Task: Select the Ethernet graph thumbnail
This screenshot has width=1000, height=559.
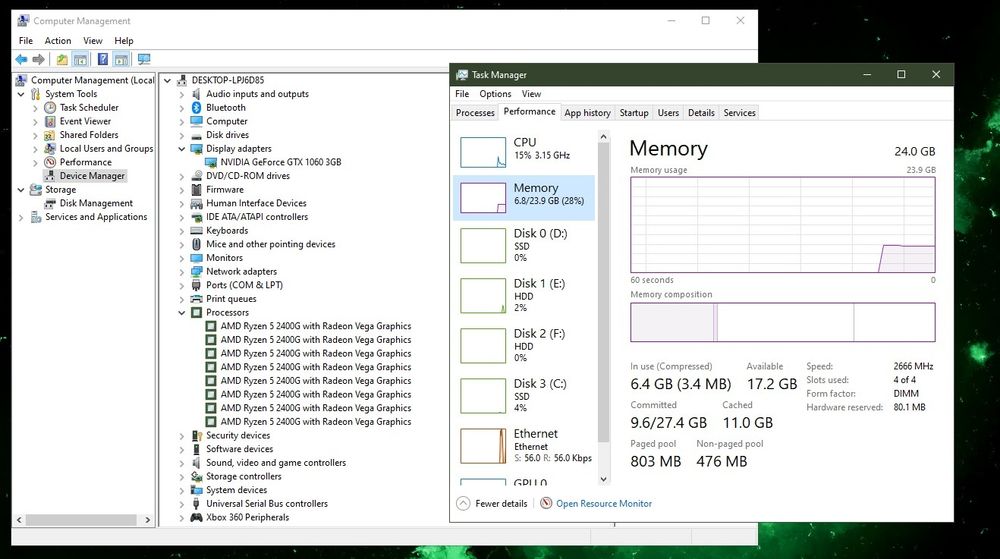Action: (483, 446)
